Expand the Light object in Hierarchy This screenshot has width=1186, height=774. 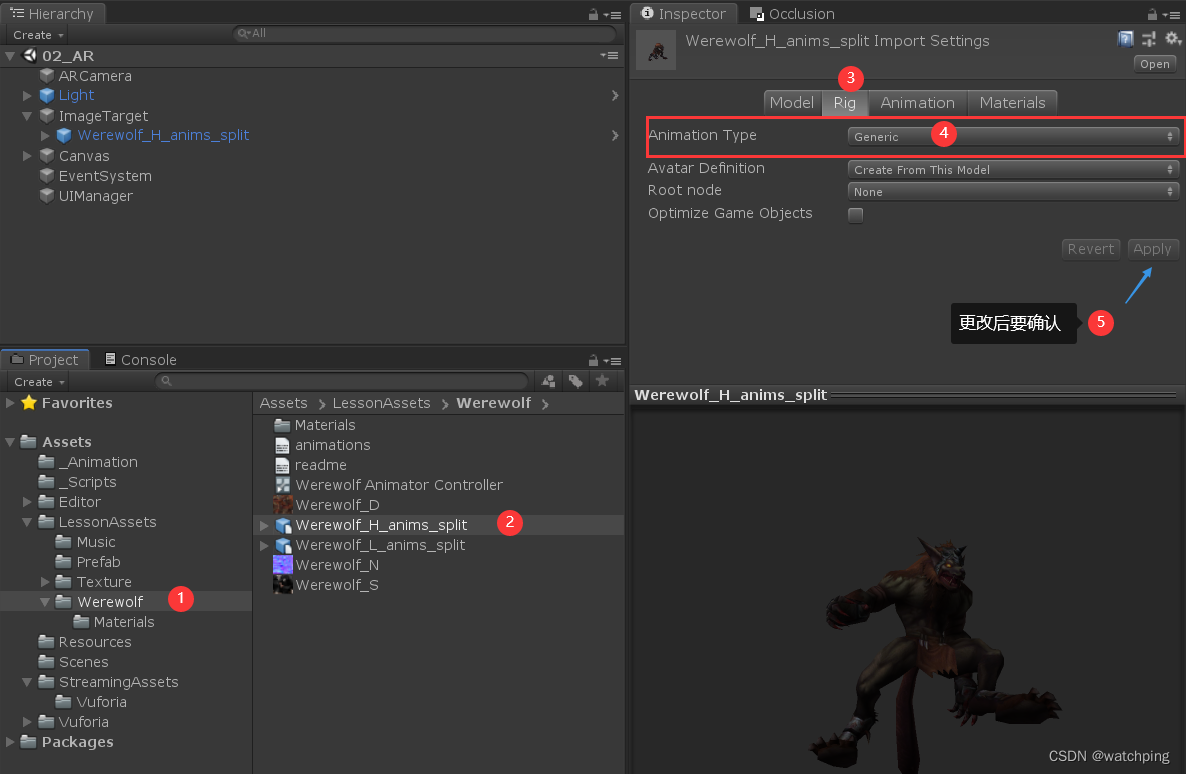tap(27, 95)
